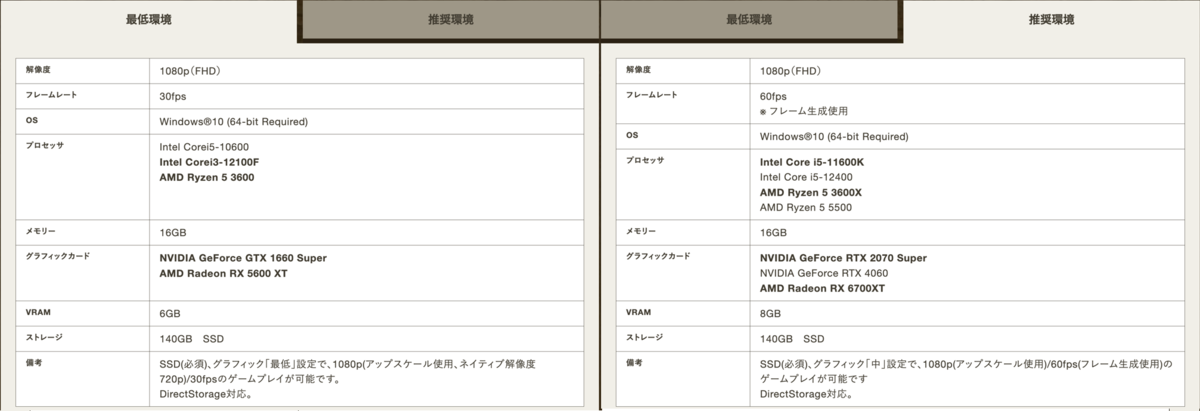Click 1080p(FHD) in the 30fps table
1200x411 pixels.
[x=190, y=71]
